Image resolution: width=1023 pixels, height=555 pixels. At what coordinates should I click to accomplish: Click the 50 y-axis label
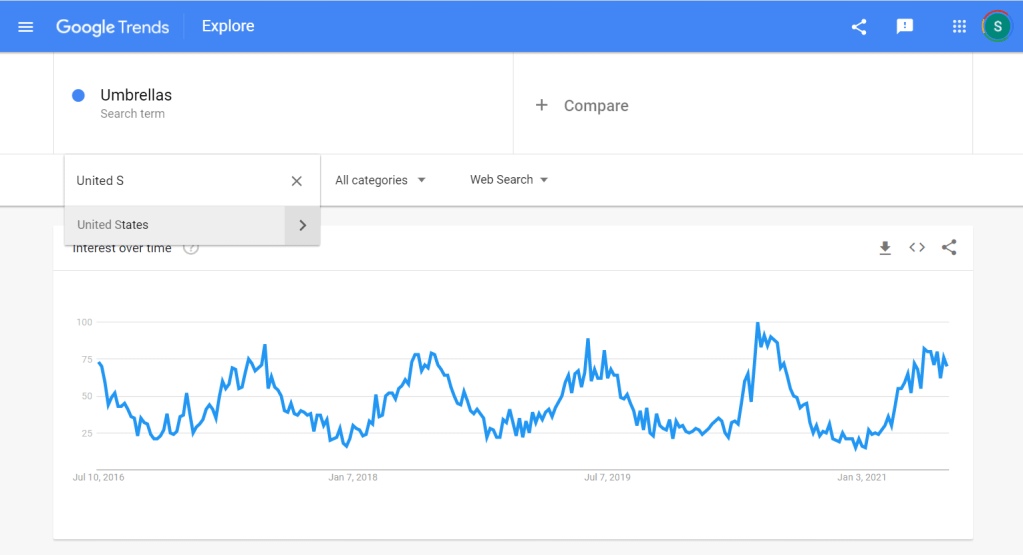tap(87, 396)
